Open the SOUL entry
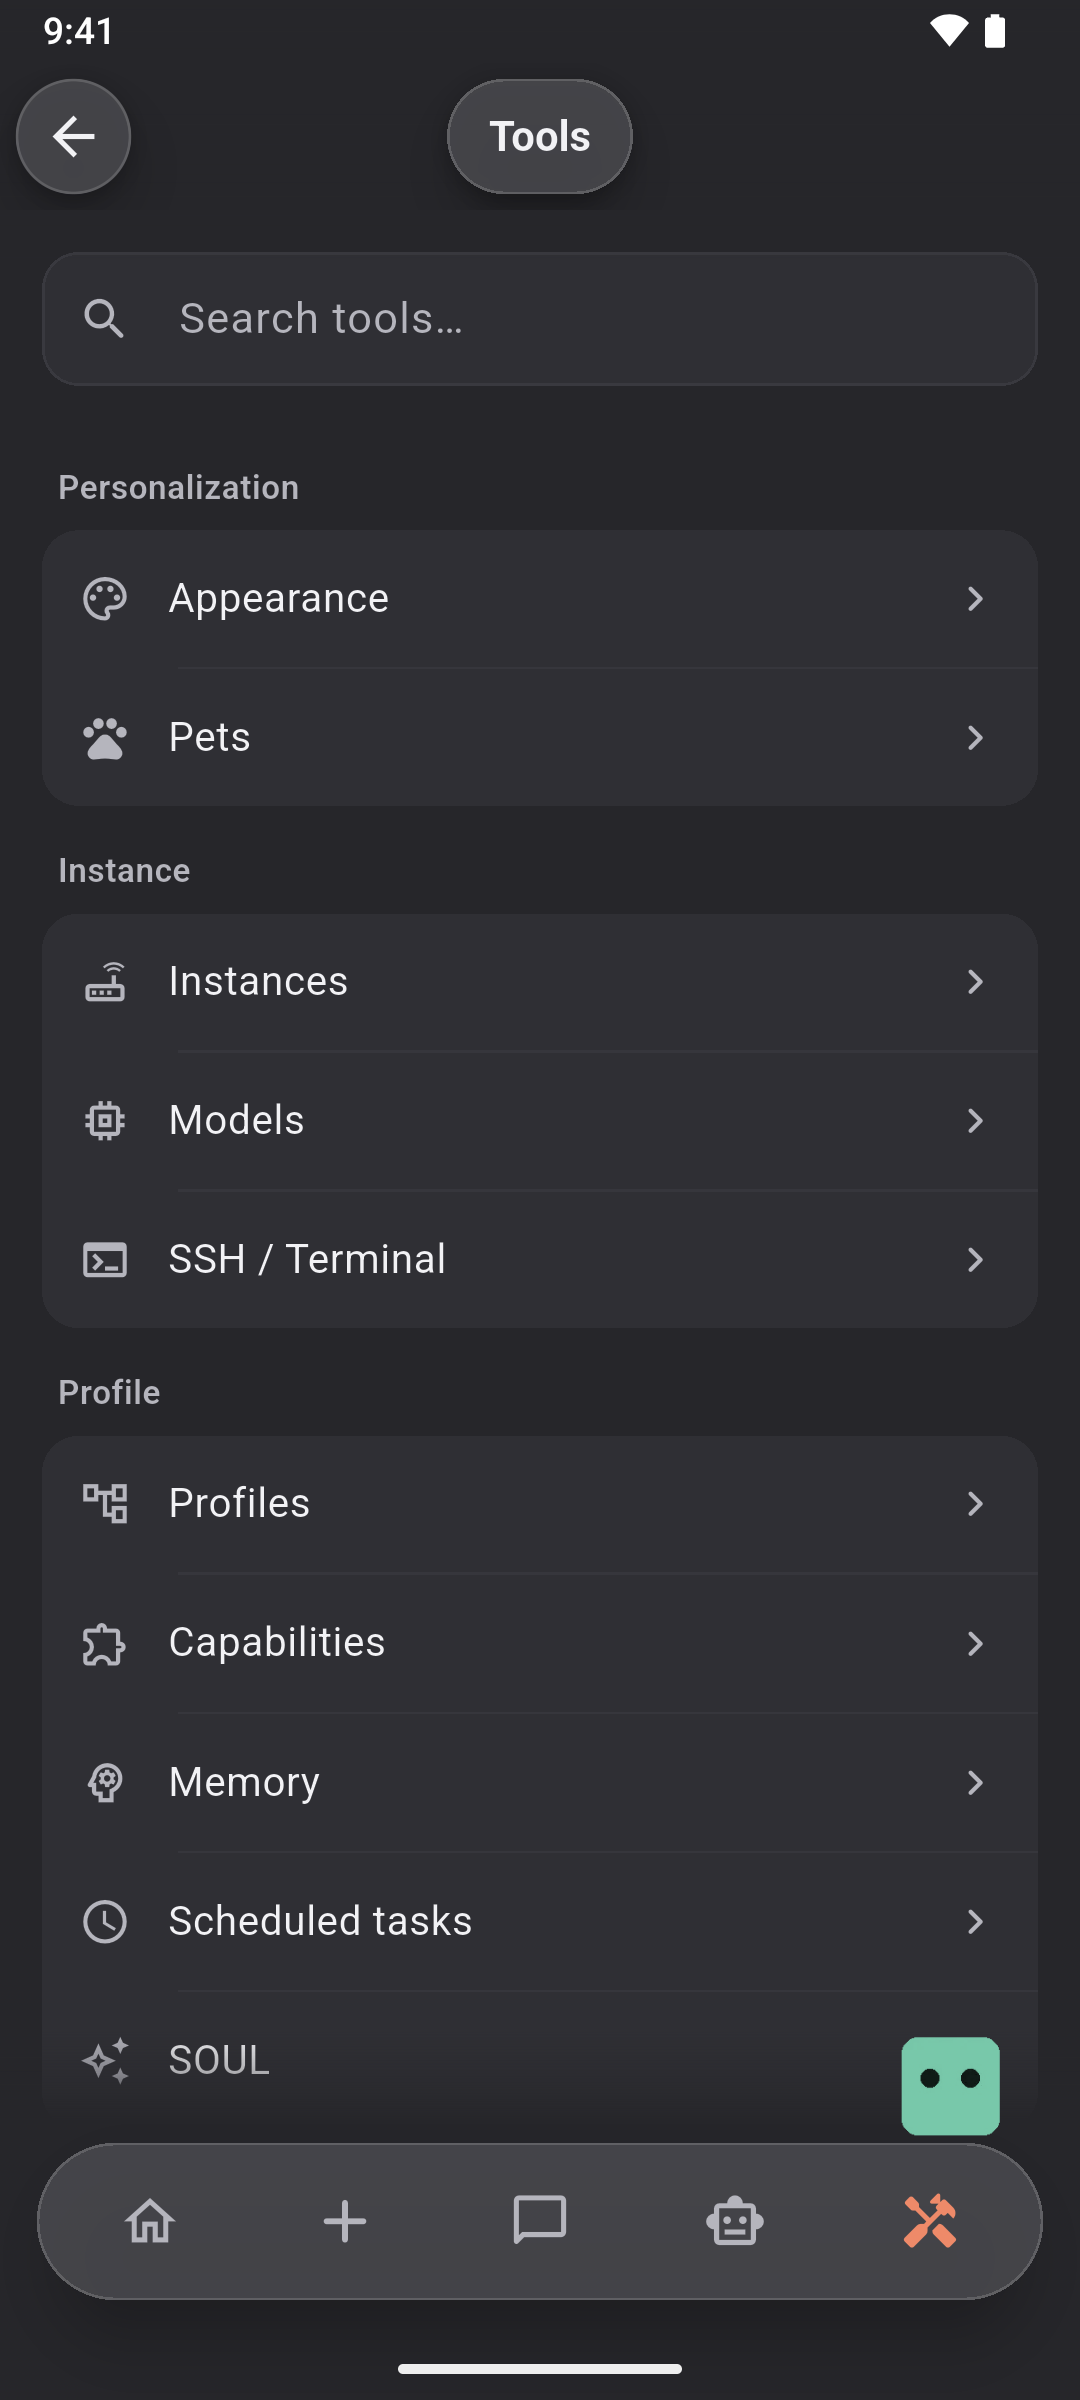The width and height of the screenshot is (1080, 2400). coord(540,2060)
